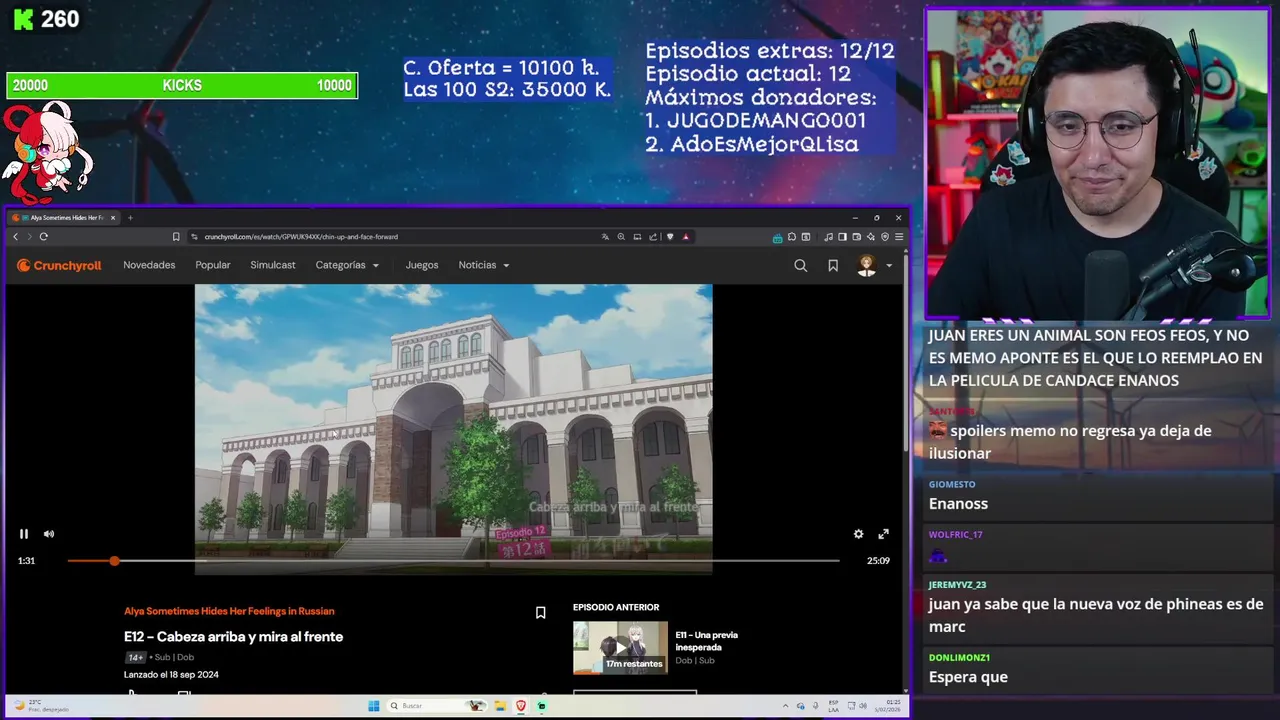Expand the Noticias dropdown

[484, 265]
